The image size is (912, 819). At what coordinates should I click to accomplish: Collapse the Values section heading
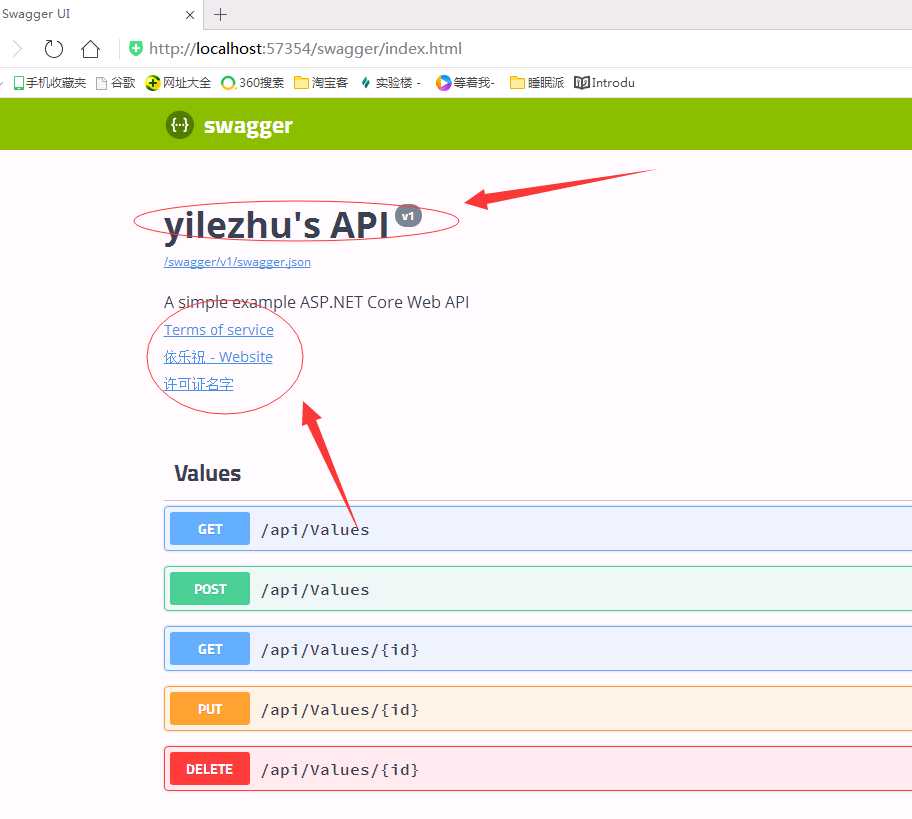point(208,473)
